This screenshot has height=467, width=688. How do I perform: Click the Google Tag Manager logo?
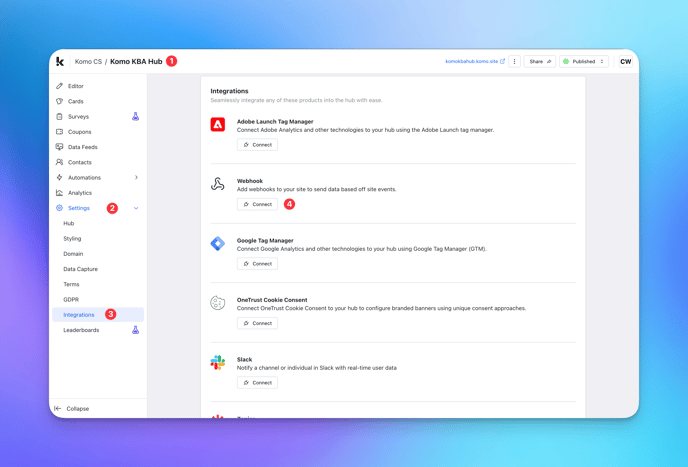(218, 243)
